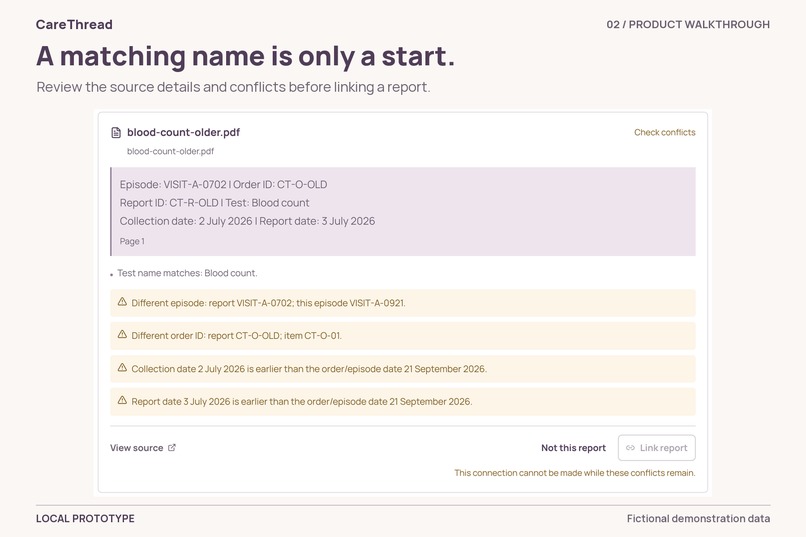The height and width of the screenshot is (537, 806).
Task: Click the Collection date 2 July 2026 line
Action: click(x=247, y=221)
